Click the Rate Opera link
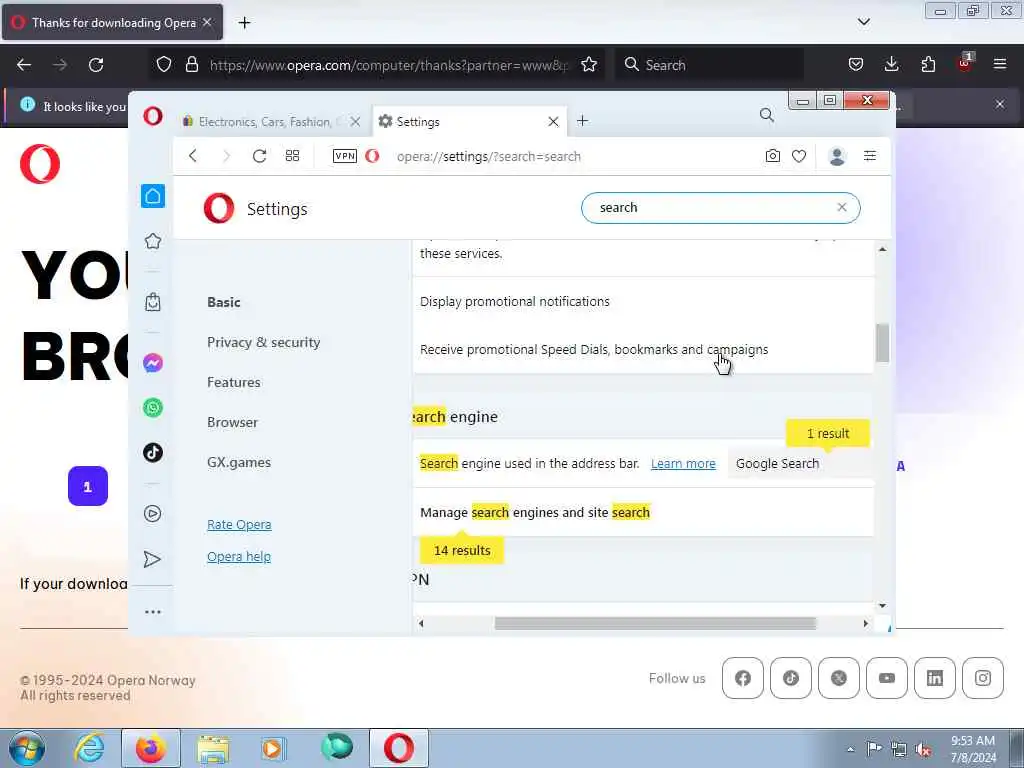 point(239,524)
